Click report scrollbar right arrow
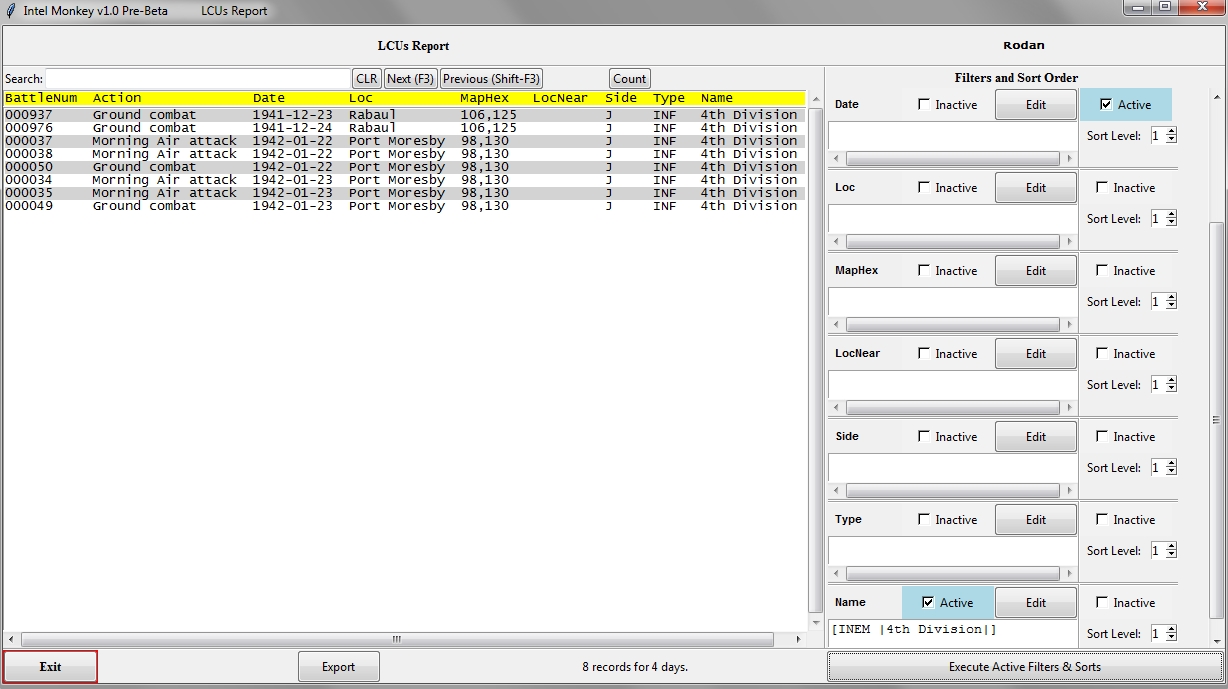This screenshot has height=689, width=1228. [x=799, y=639]
